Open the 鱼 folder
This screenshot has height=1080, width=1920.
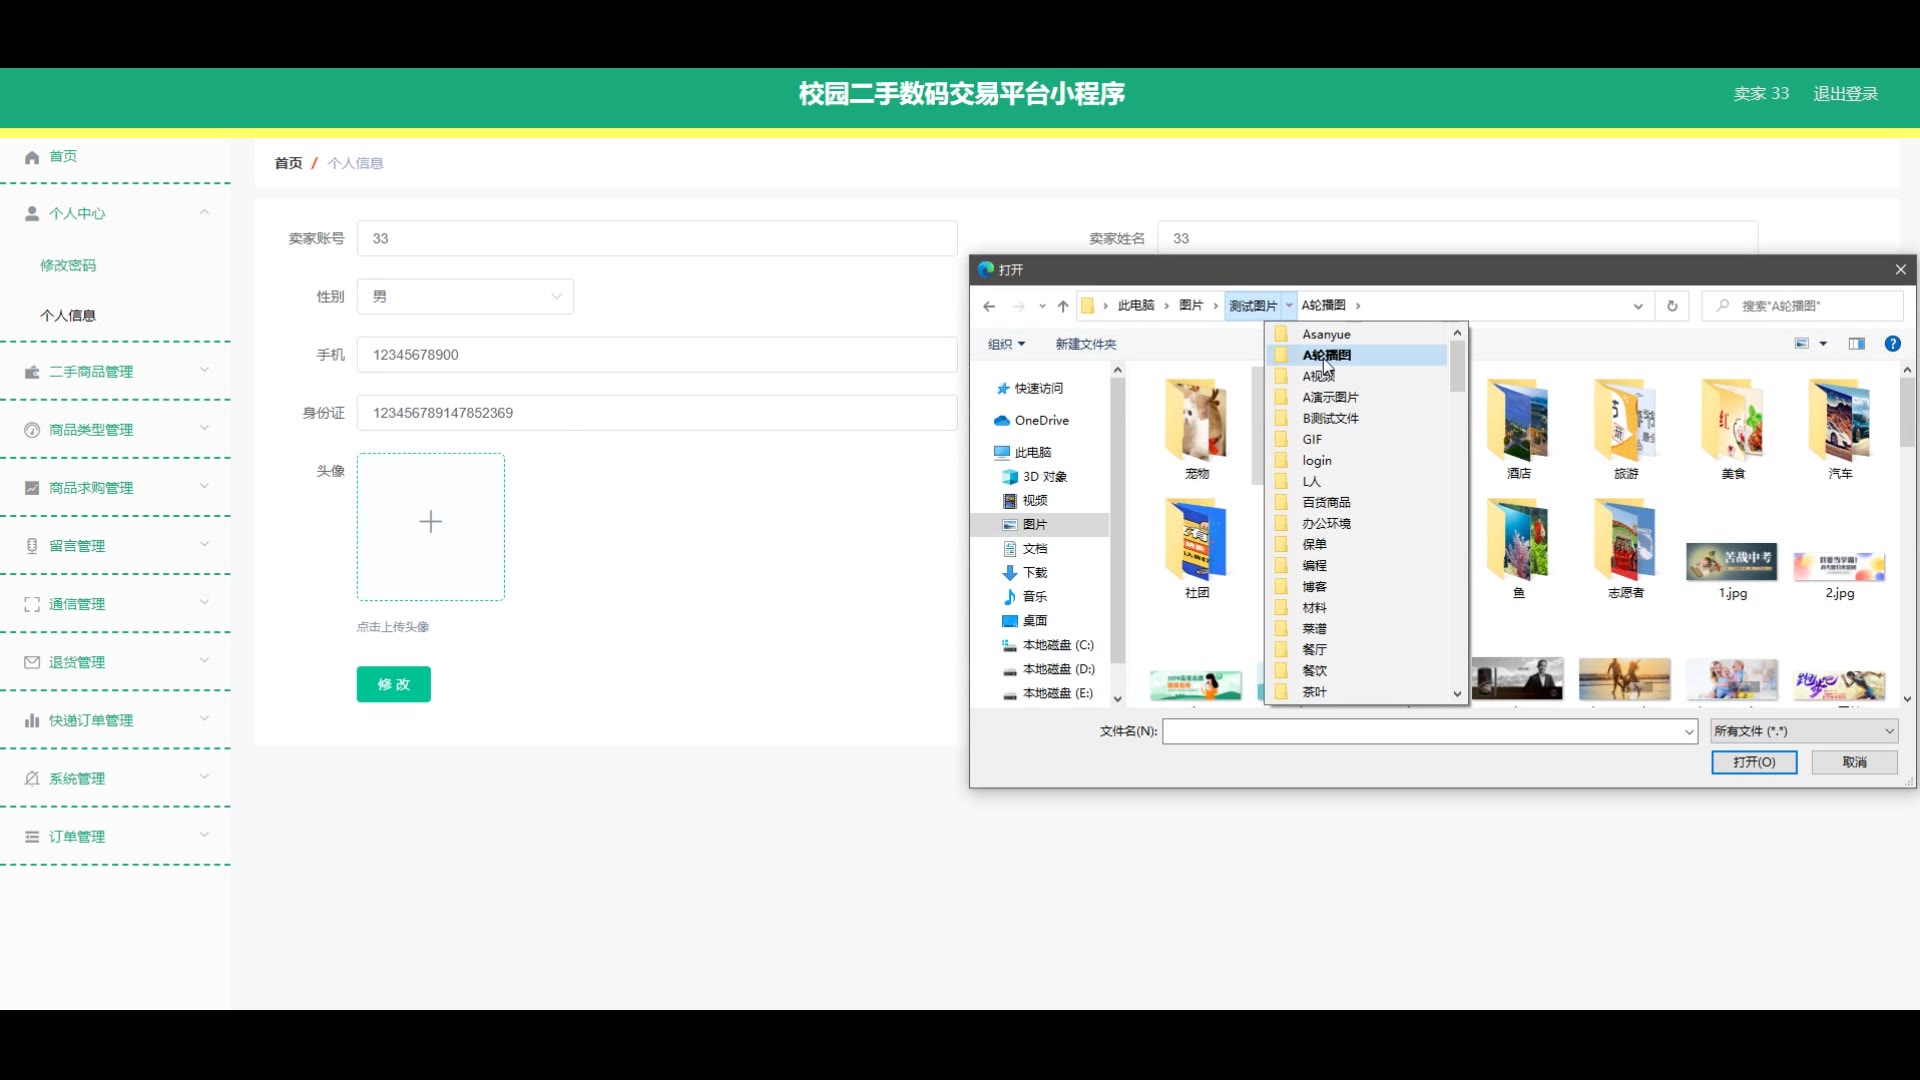(x=1519, y=549)
